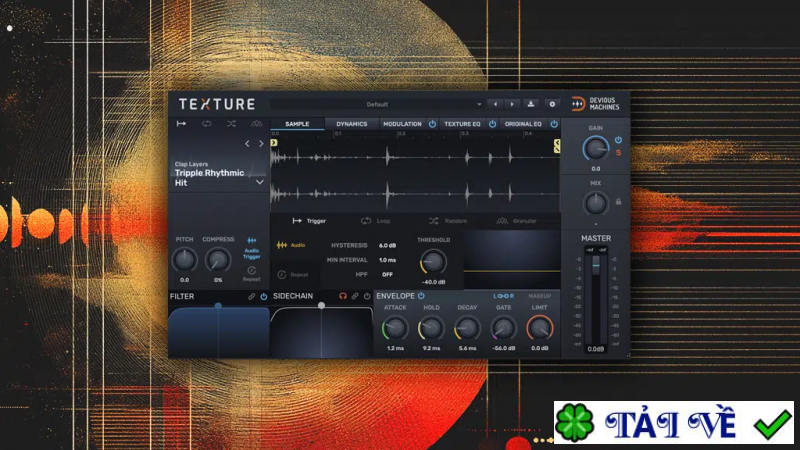
Task: Open the HPF OFF value selector
Action: coord(387,274)
